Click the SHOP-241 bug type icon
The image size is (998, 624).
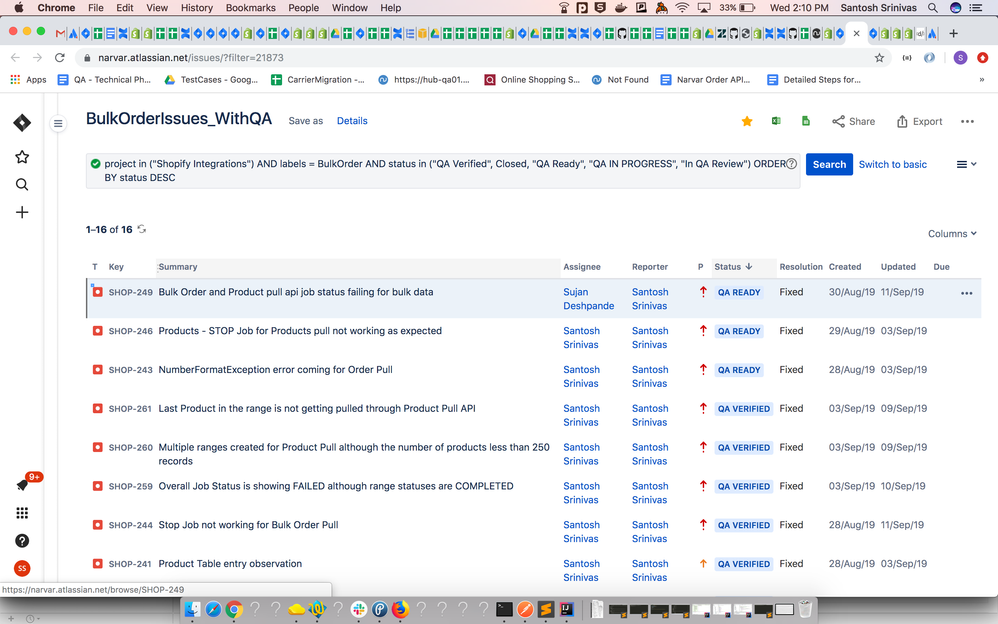click(x=97, y=564)
